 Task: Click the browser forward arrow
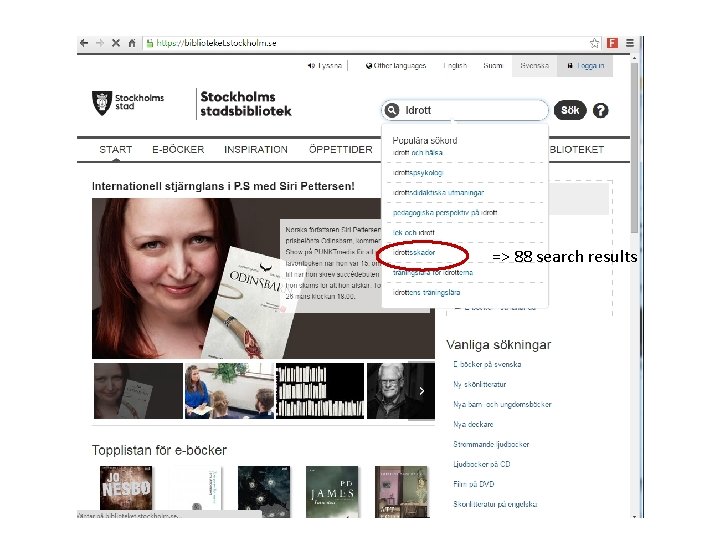click(100, 43)
